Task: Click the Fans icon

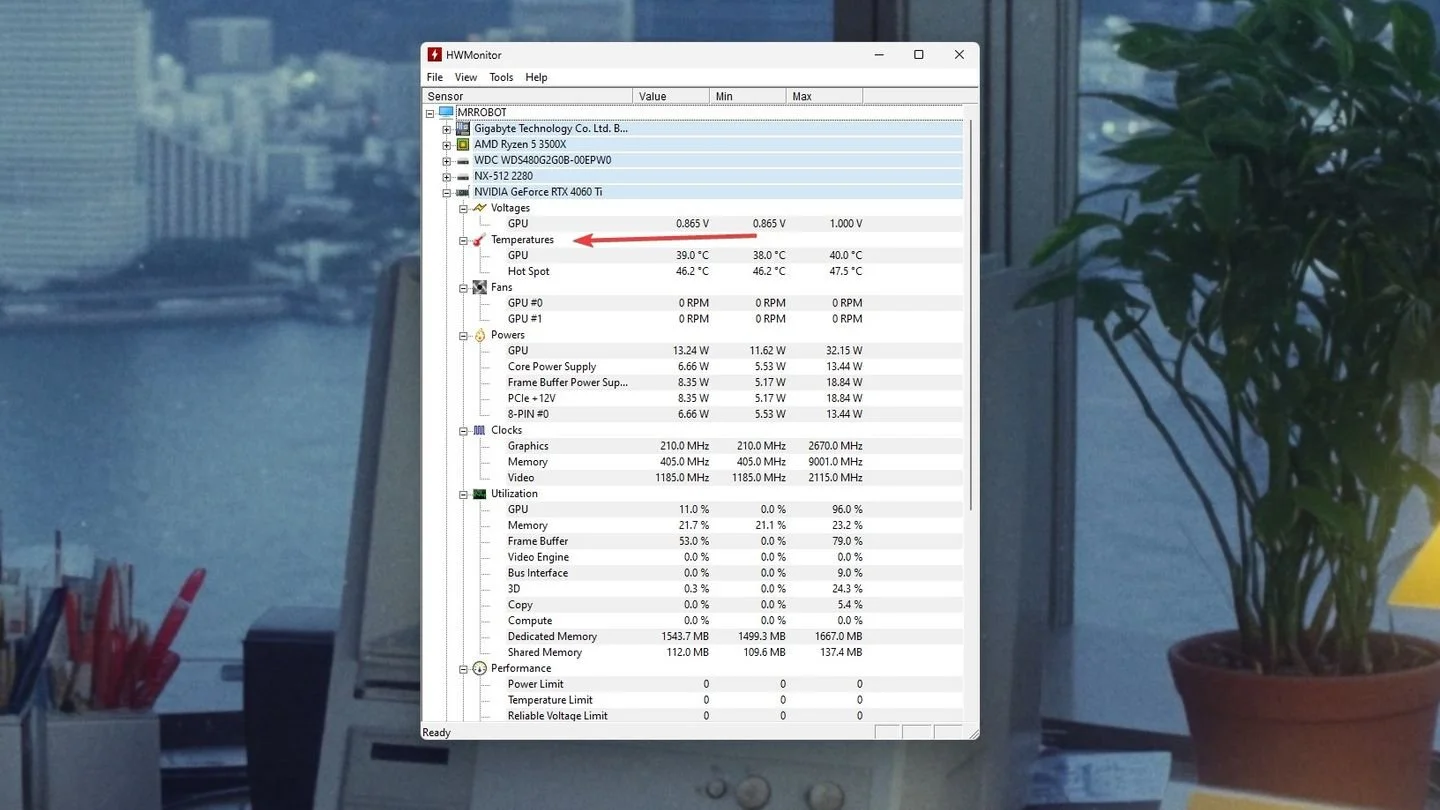Action: pos(480,287)
